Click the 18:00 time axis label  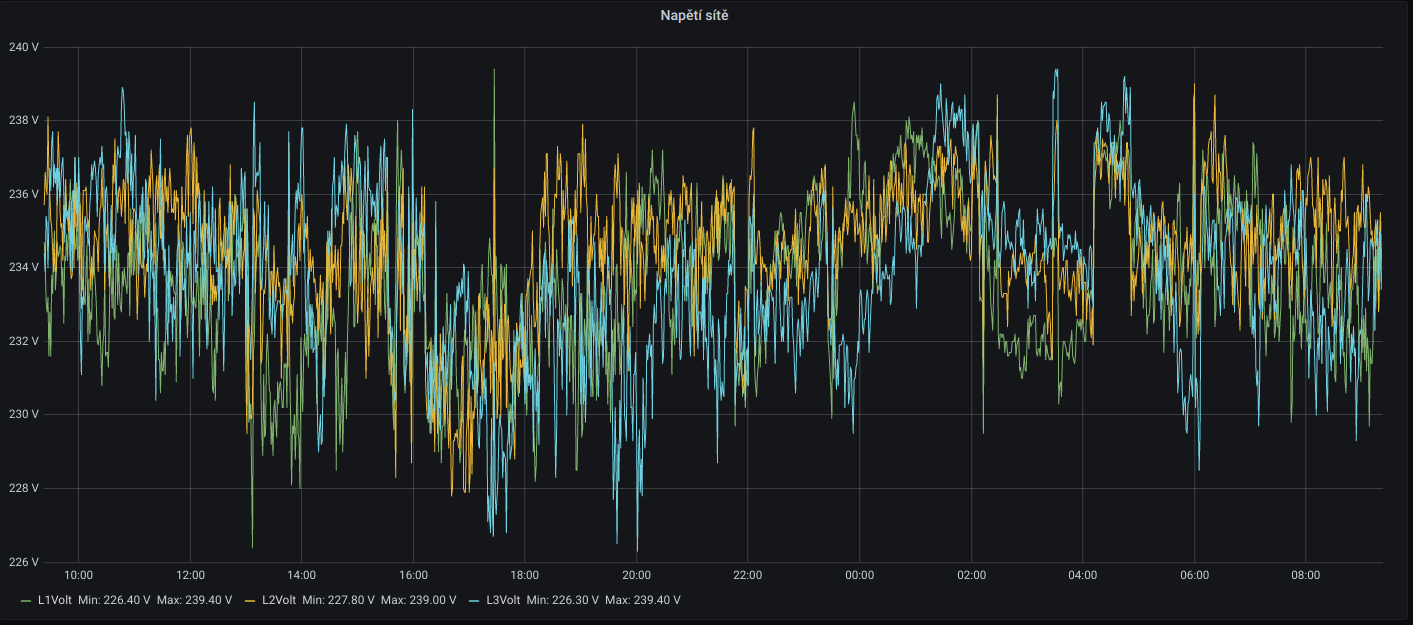525,575
